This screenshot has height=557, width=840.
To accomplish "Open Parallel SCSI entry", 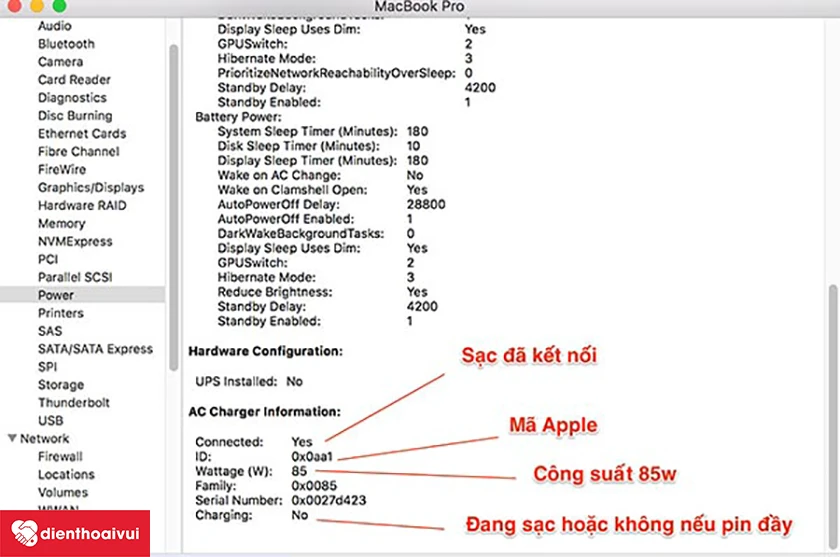I will click(75, 277).
